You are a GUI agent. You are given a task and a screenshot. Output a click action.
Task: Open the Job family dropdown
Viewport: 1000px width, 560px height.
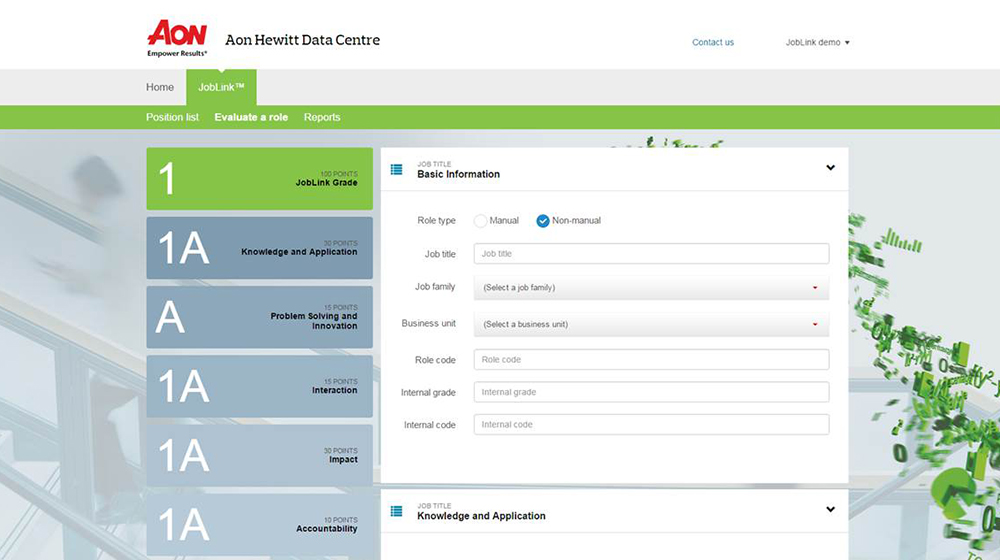651,288
